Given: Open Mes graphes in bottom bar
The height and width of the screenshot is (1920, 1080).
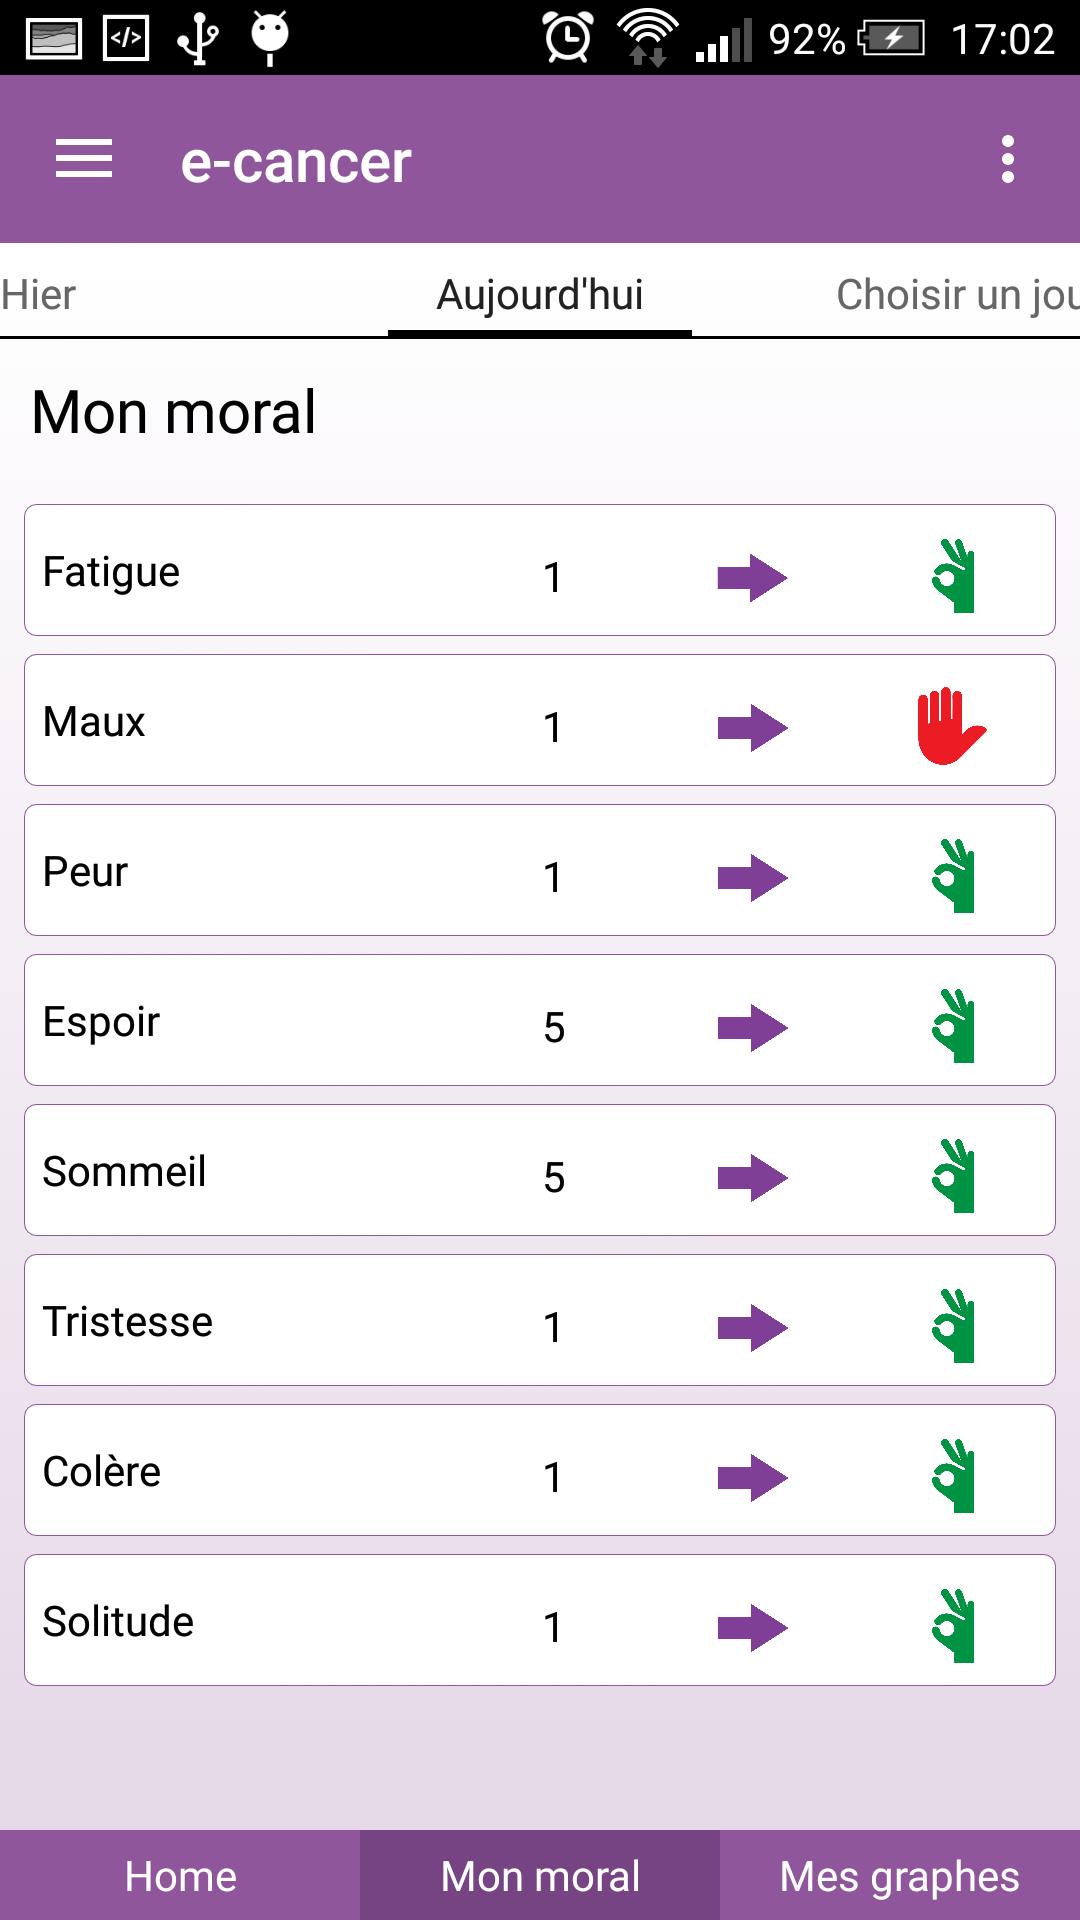Looking at the screenshot, I should coord(900,1876).
